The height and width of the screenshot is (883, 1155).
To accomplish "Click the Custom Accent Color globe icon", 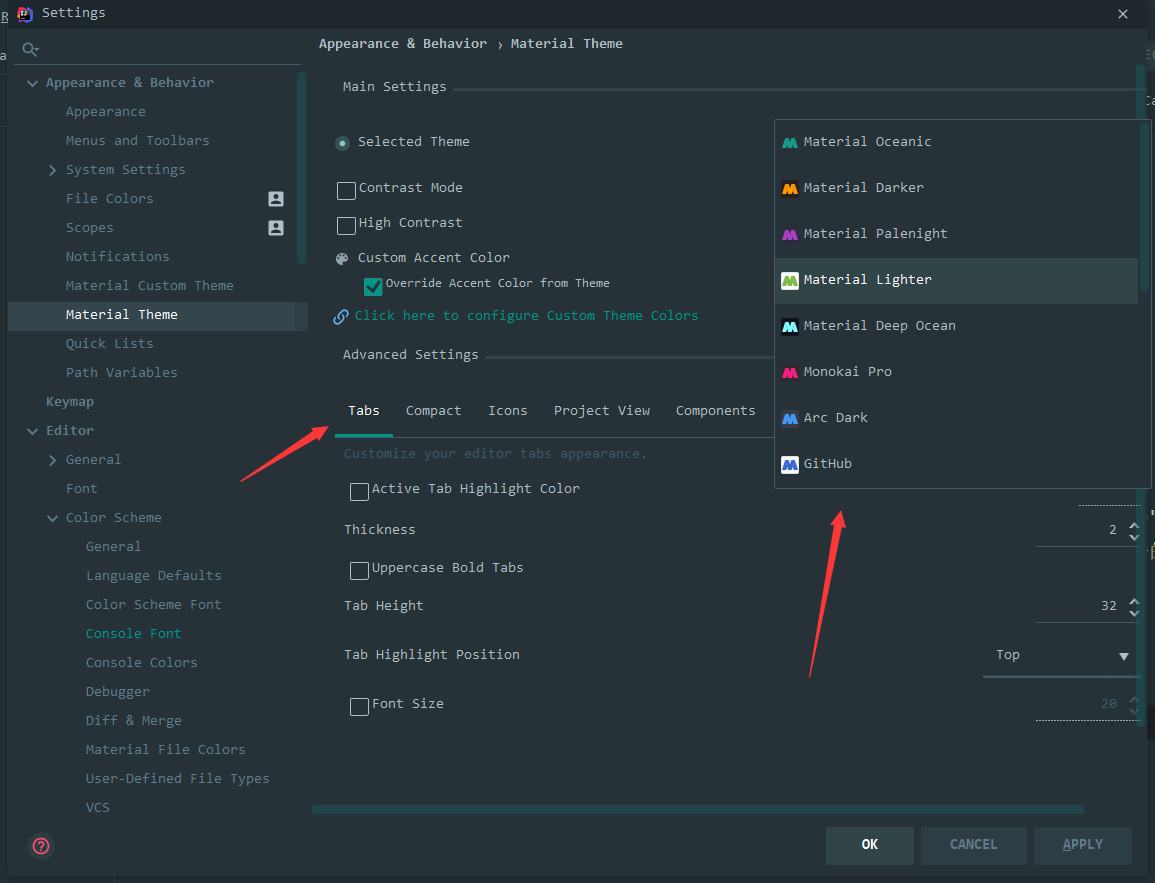I will 341,257.
